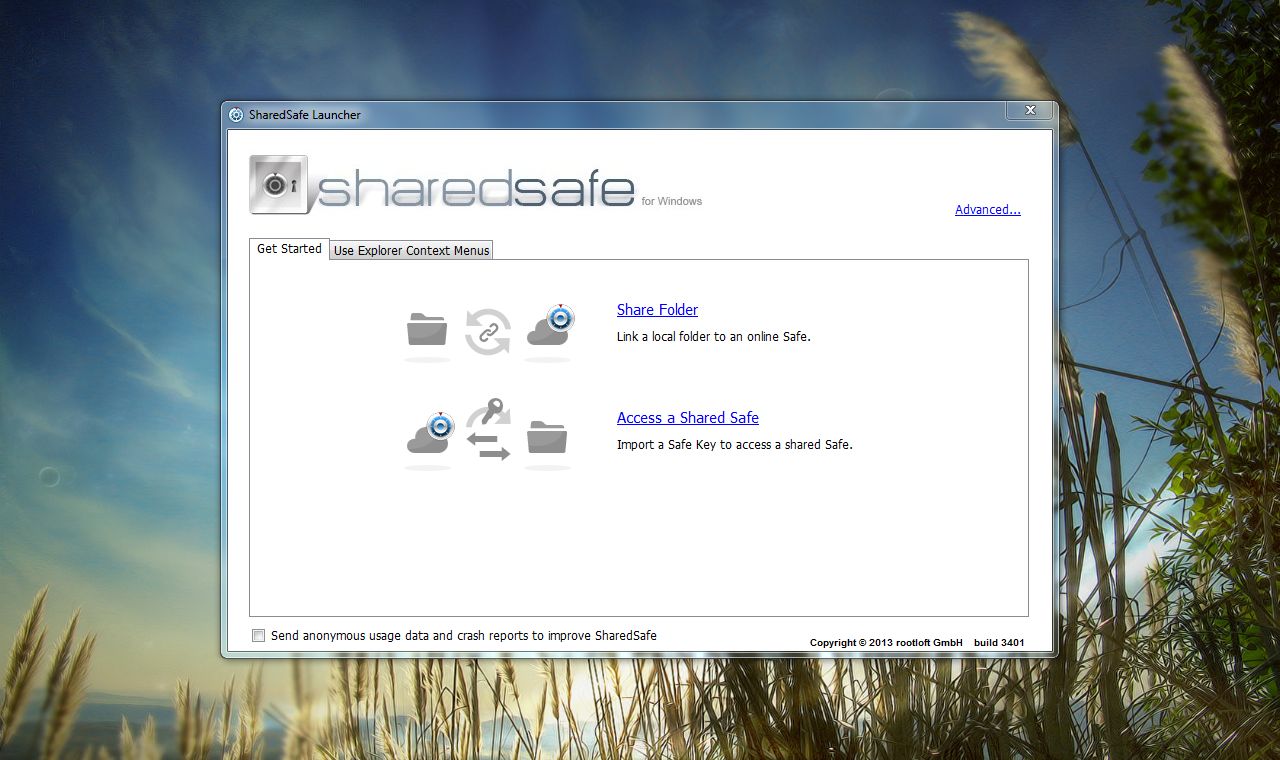Screen dimensions: 1280x760
Task: Open the Advanced... link
Action: (988, 210)
